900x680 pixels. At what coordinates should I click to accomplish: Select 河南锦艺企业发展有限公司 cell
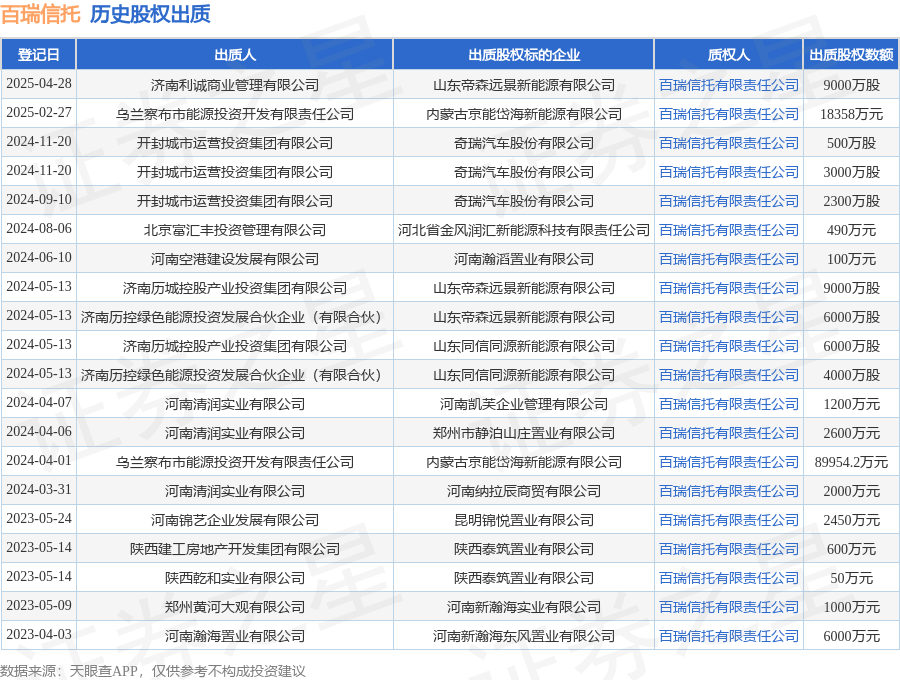tap(235, 520)
